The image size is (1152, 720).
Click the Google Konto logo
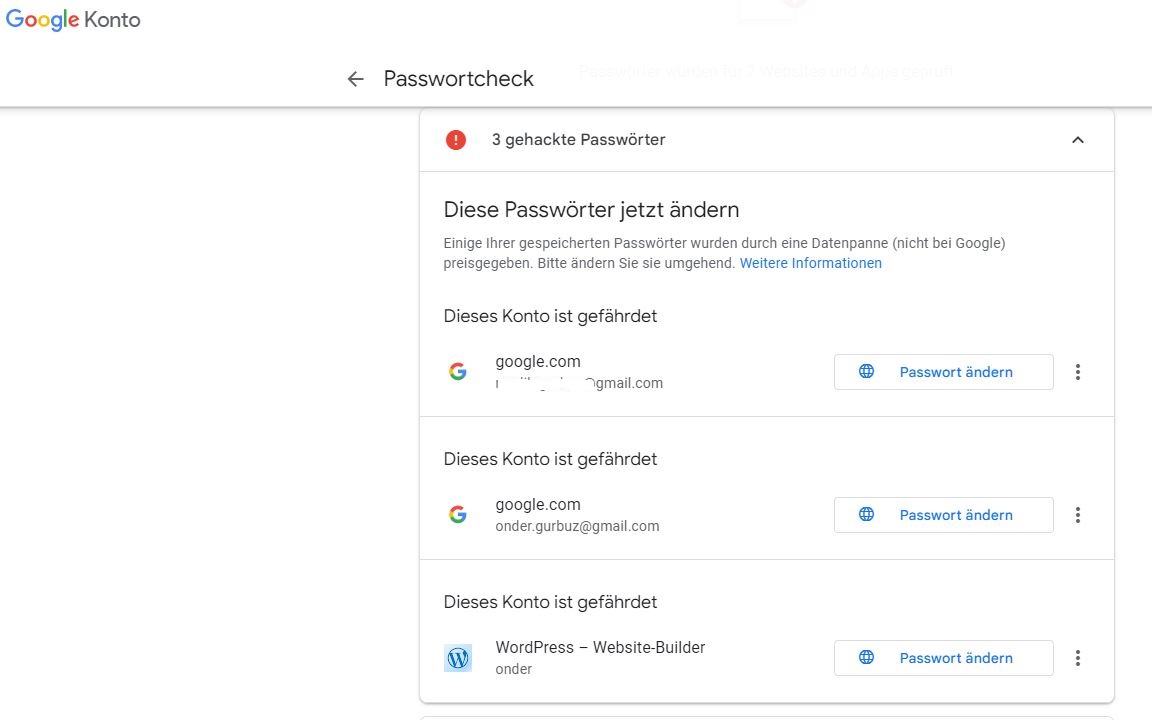[x=73, y=20]
